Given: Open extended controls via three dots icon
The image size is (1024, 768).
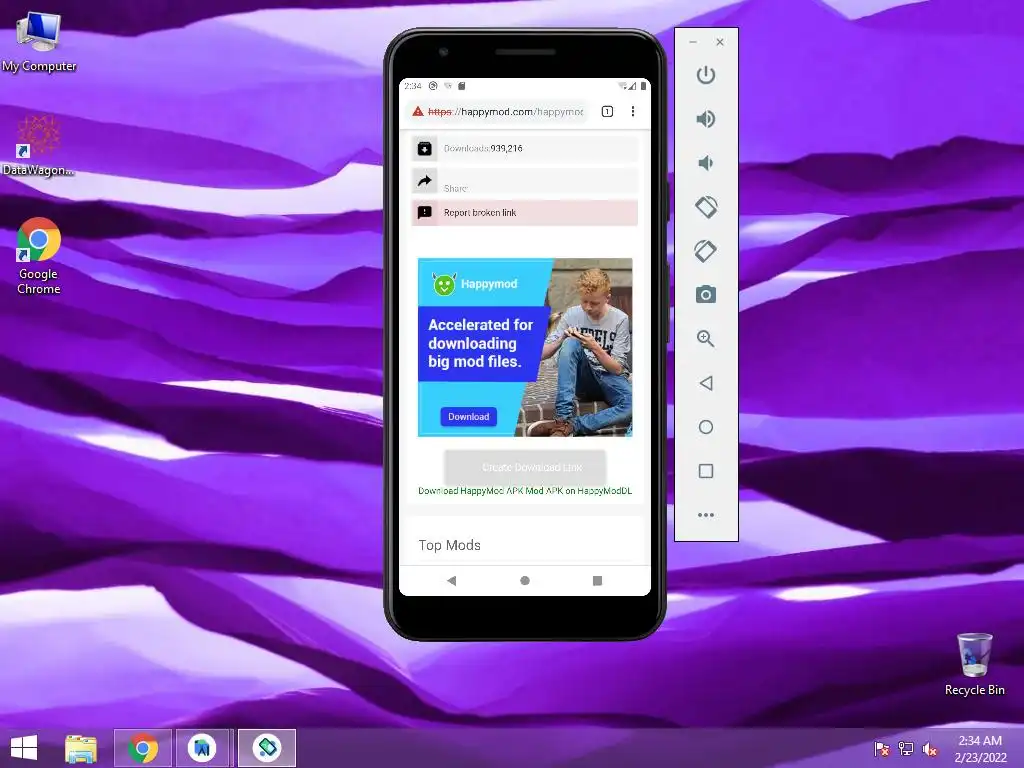Looking at the screenshot, I should pyautogui.click(x=705, y=515).
